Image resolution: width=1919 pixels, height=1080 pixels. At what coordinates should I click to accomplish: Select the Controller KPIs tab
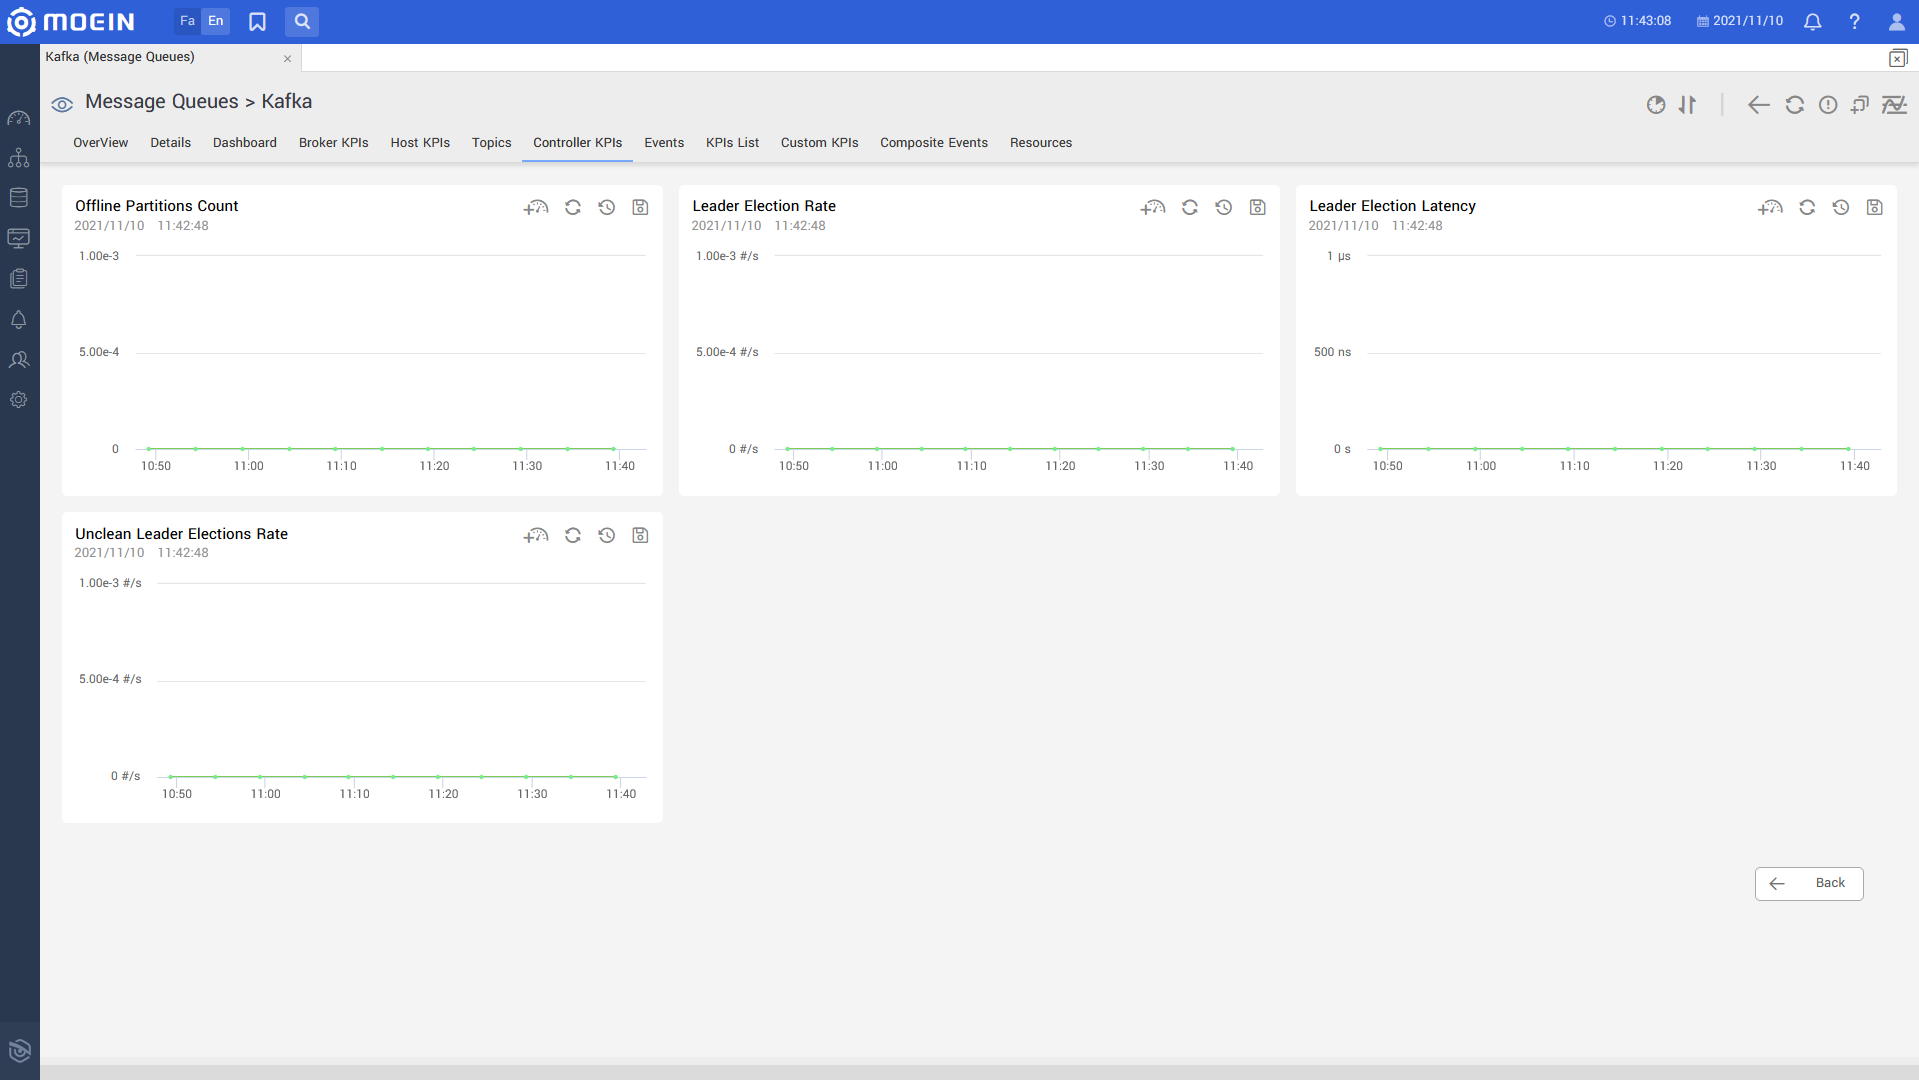pyautogui.click(x=577, y=143)
